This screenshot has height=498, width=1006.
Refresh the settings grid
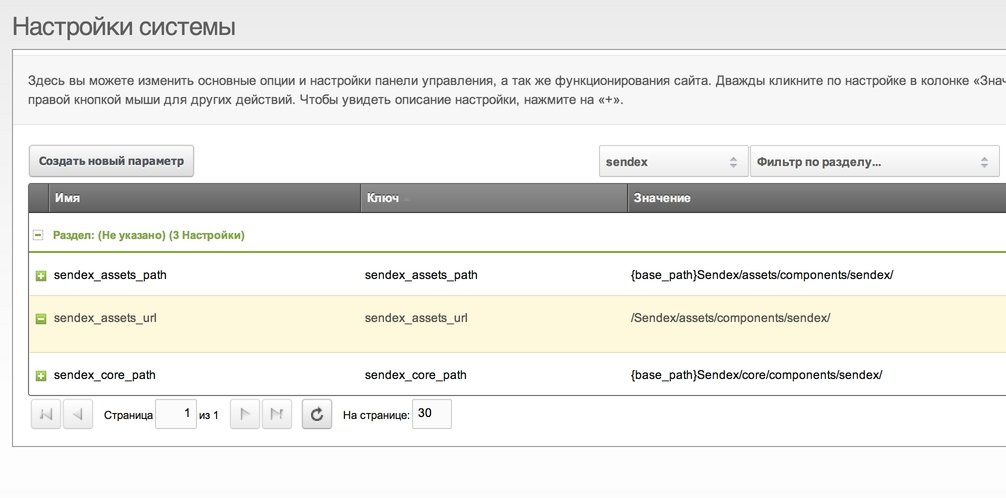(x=316, y=414)
